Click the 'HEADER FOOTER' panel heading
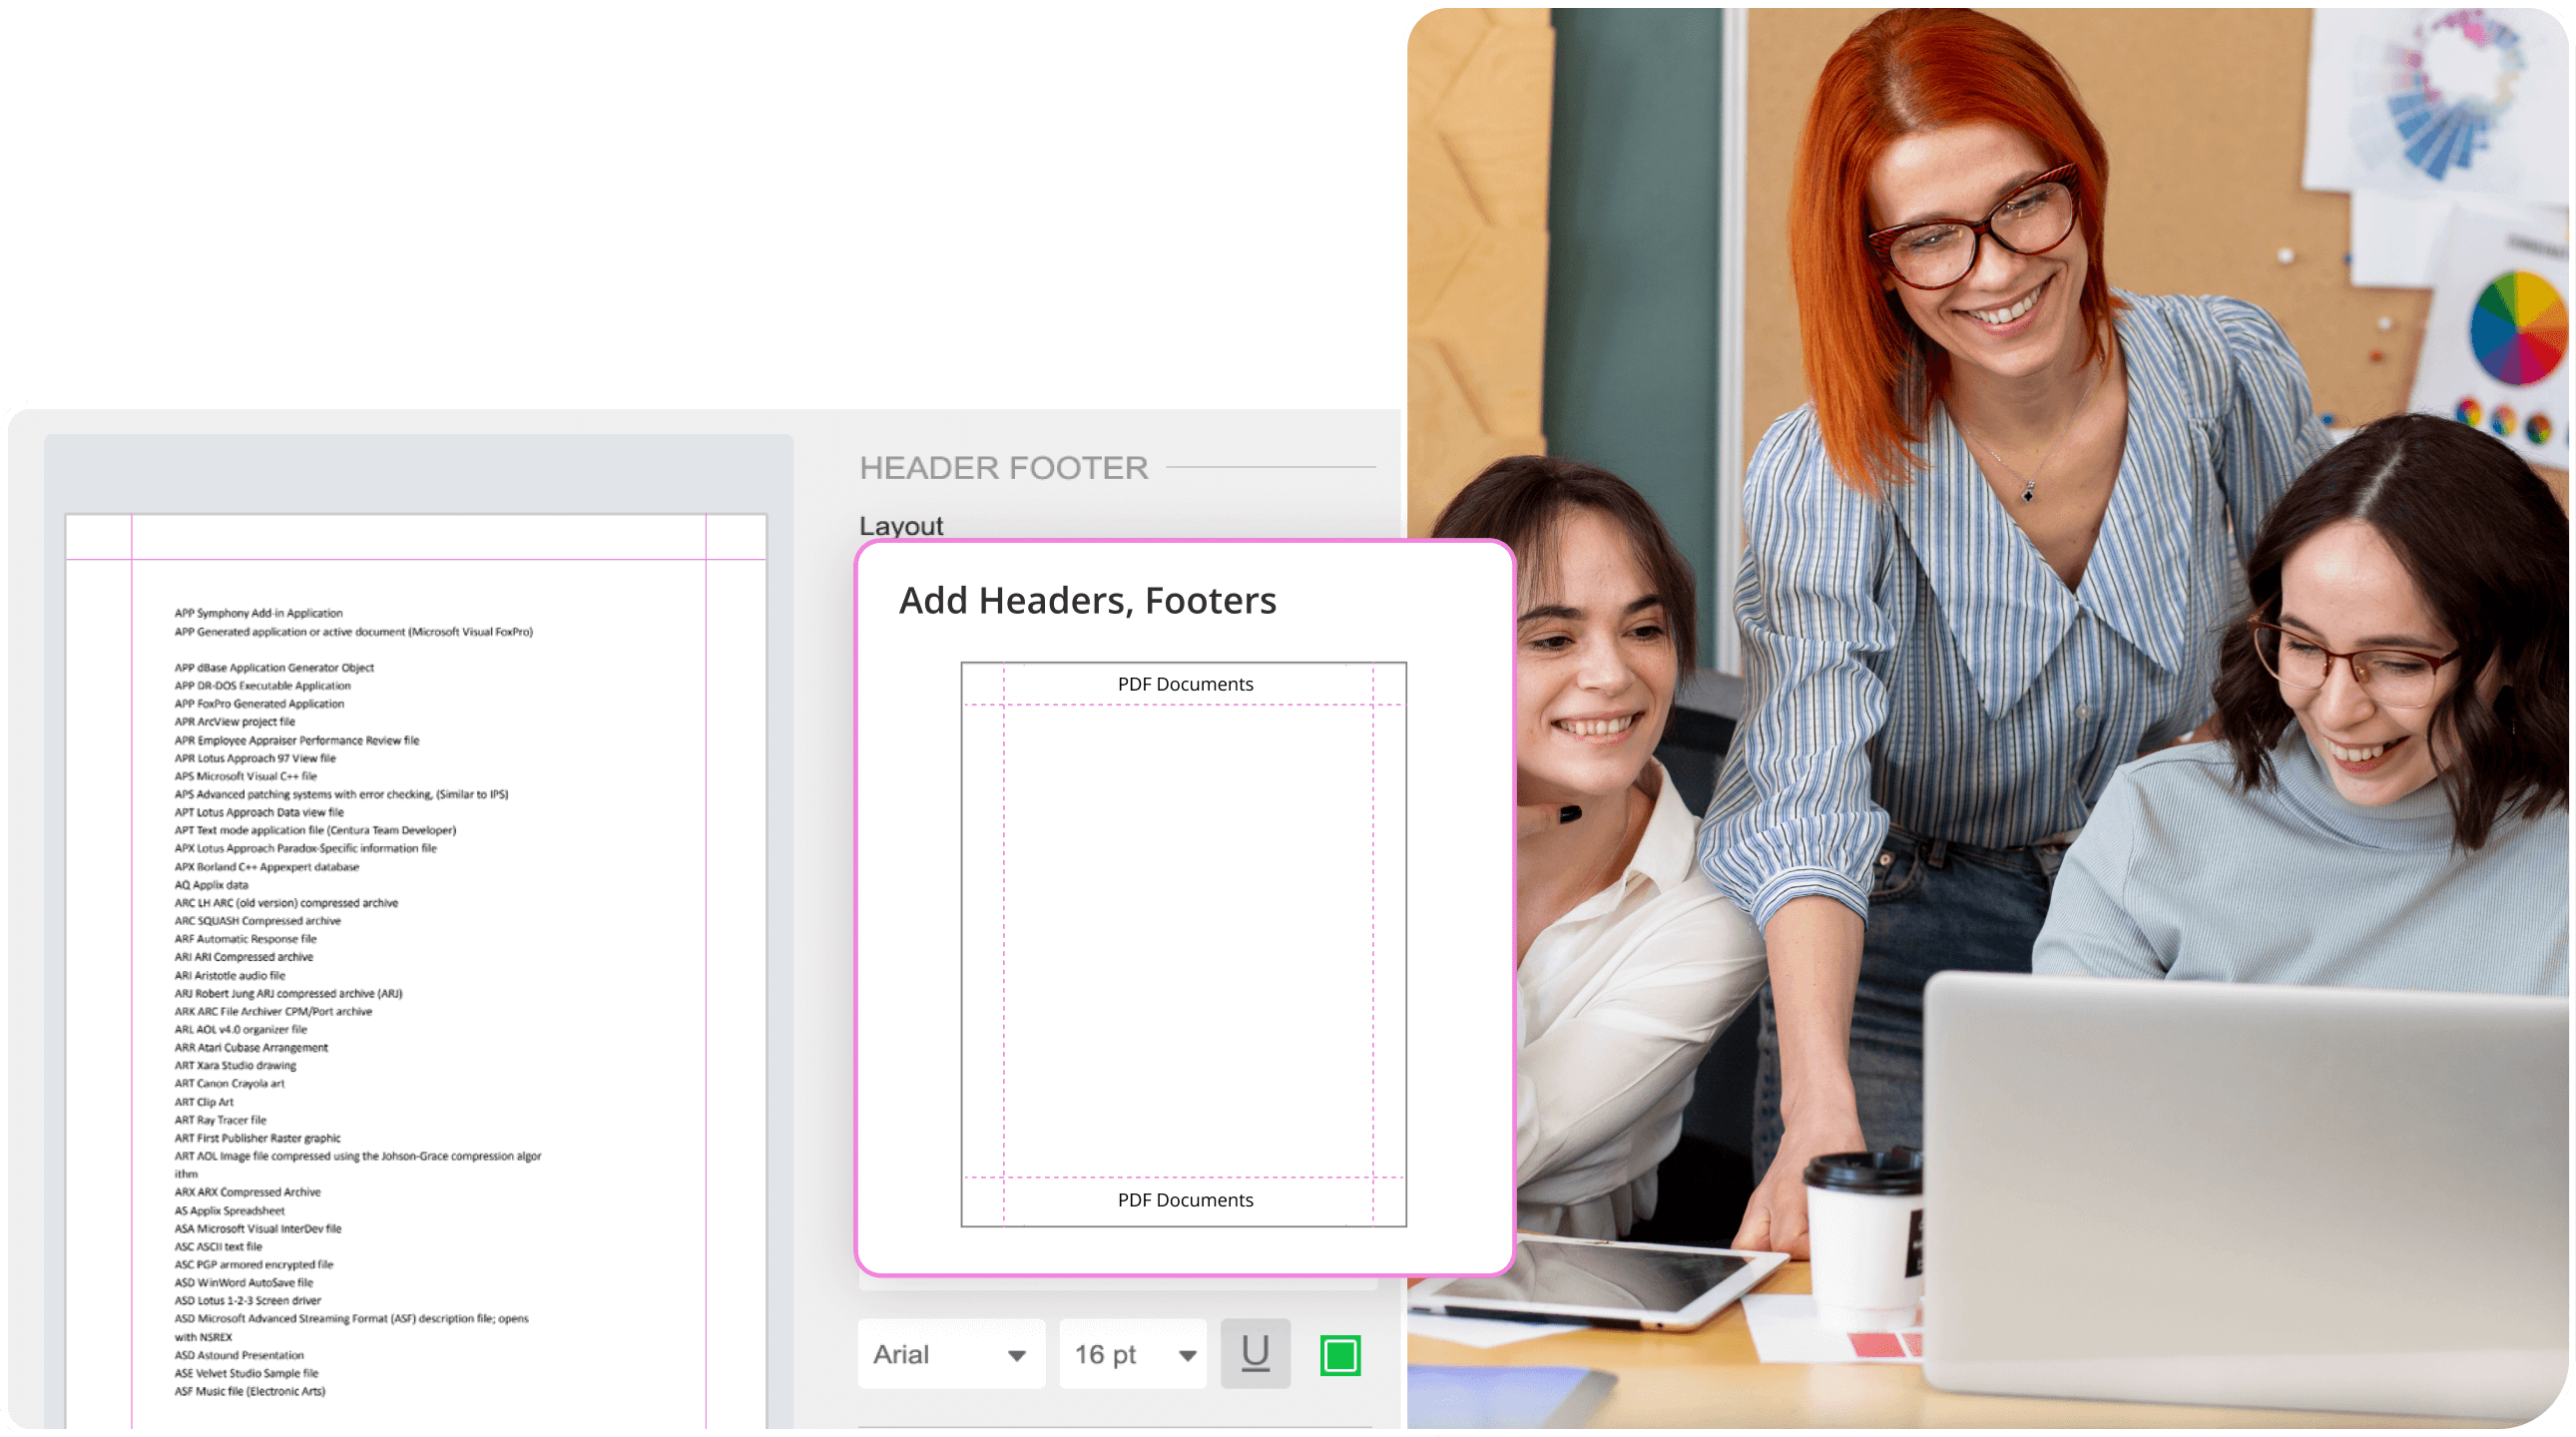 pyautogui.click(x=1003, y=467)
